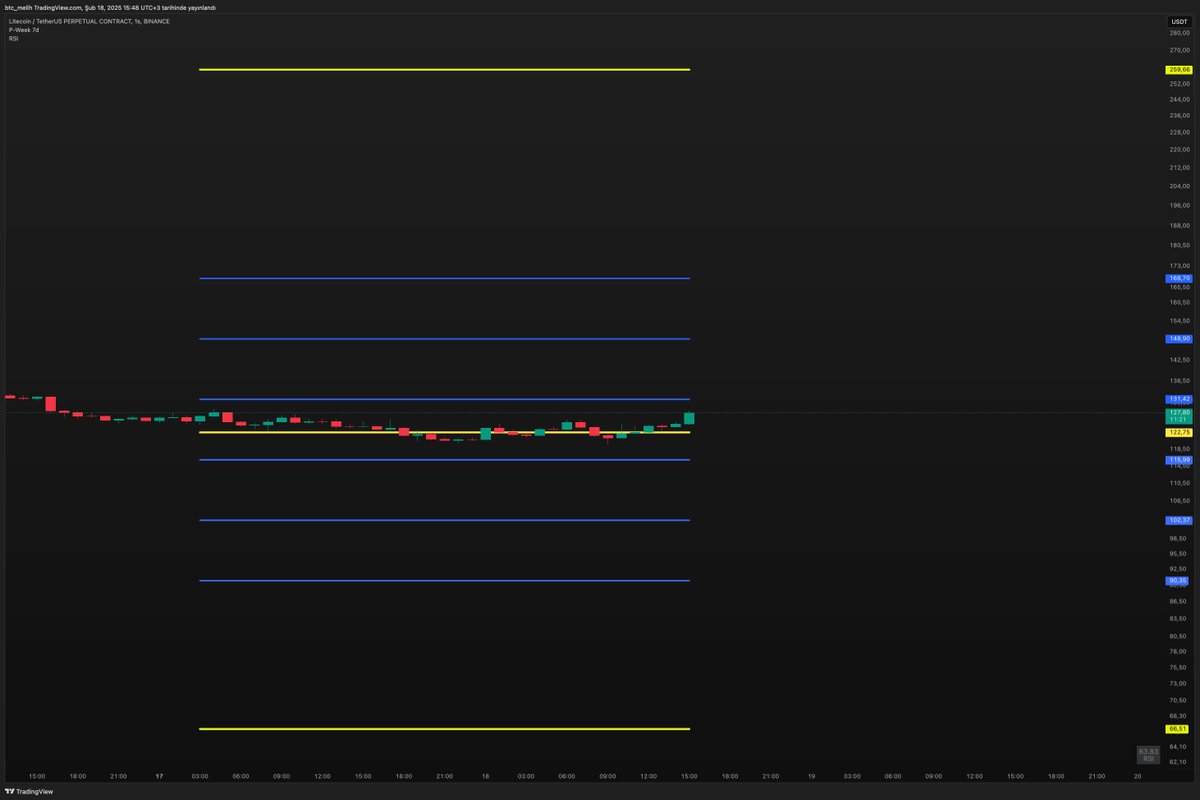Click the blue 102,37 price label
The width and height of the screenshot is (1200, 800).
(x=1177, y=519)
